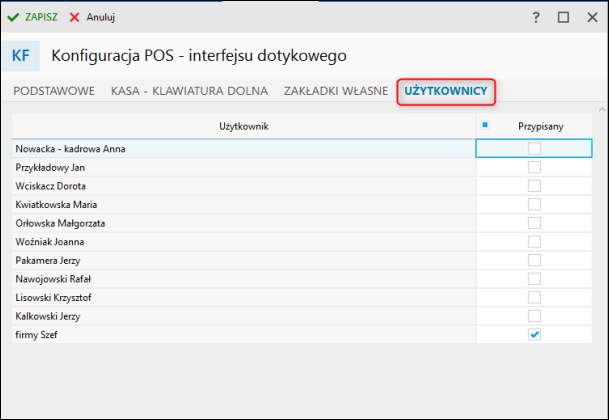Click the red Anuluj X icon

click(75, 17)
